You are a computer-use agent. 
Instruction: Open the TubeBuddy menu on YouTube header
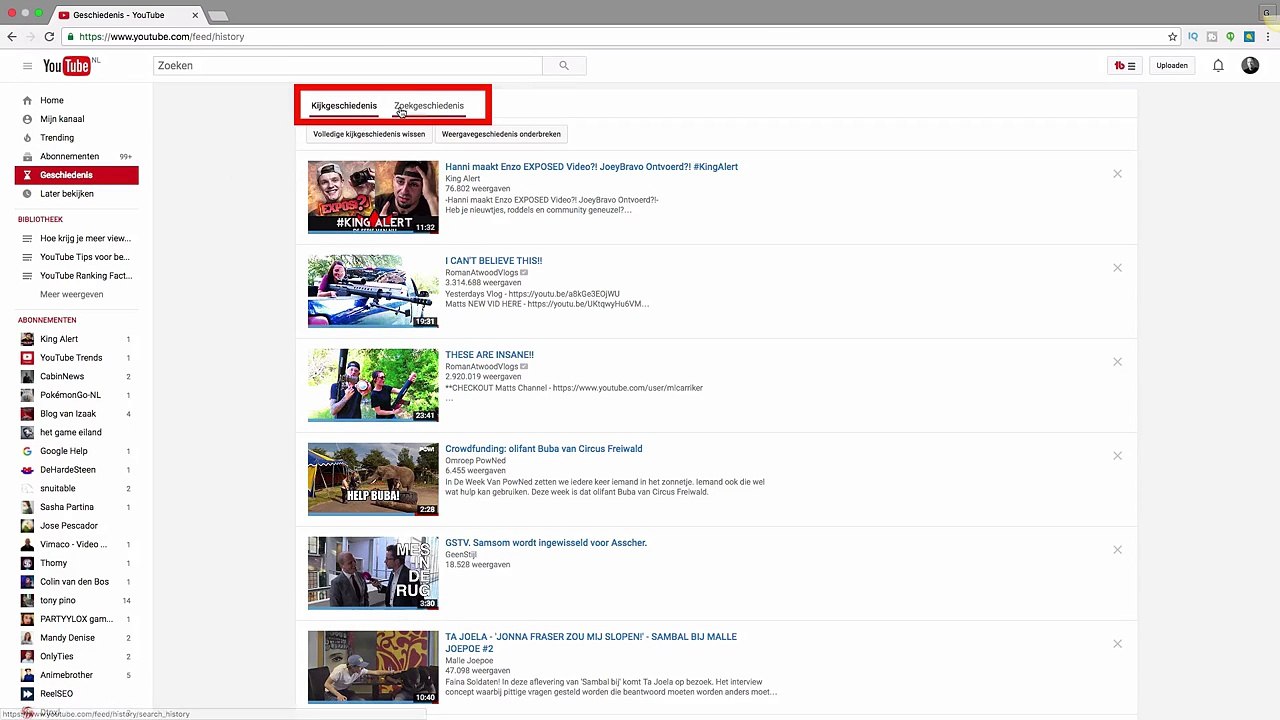1125,66
